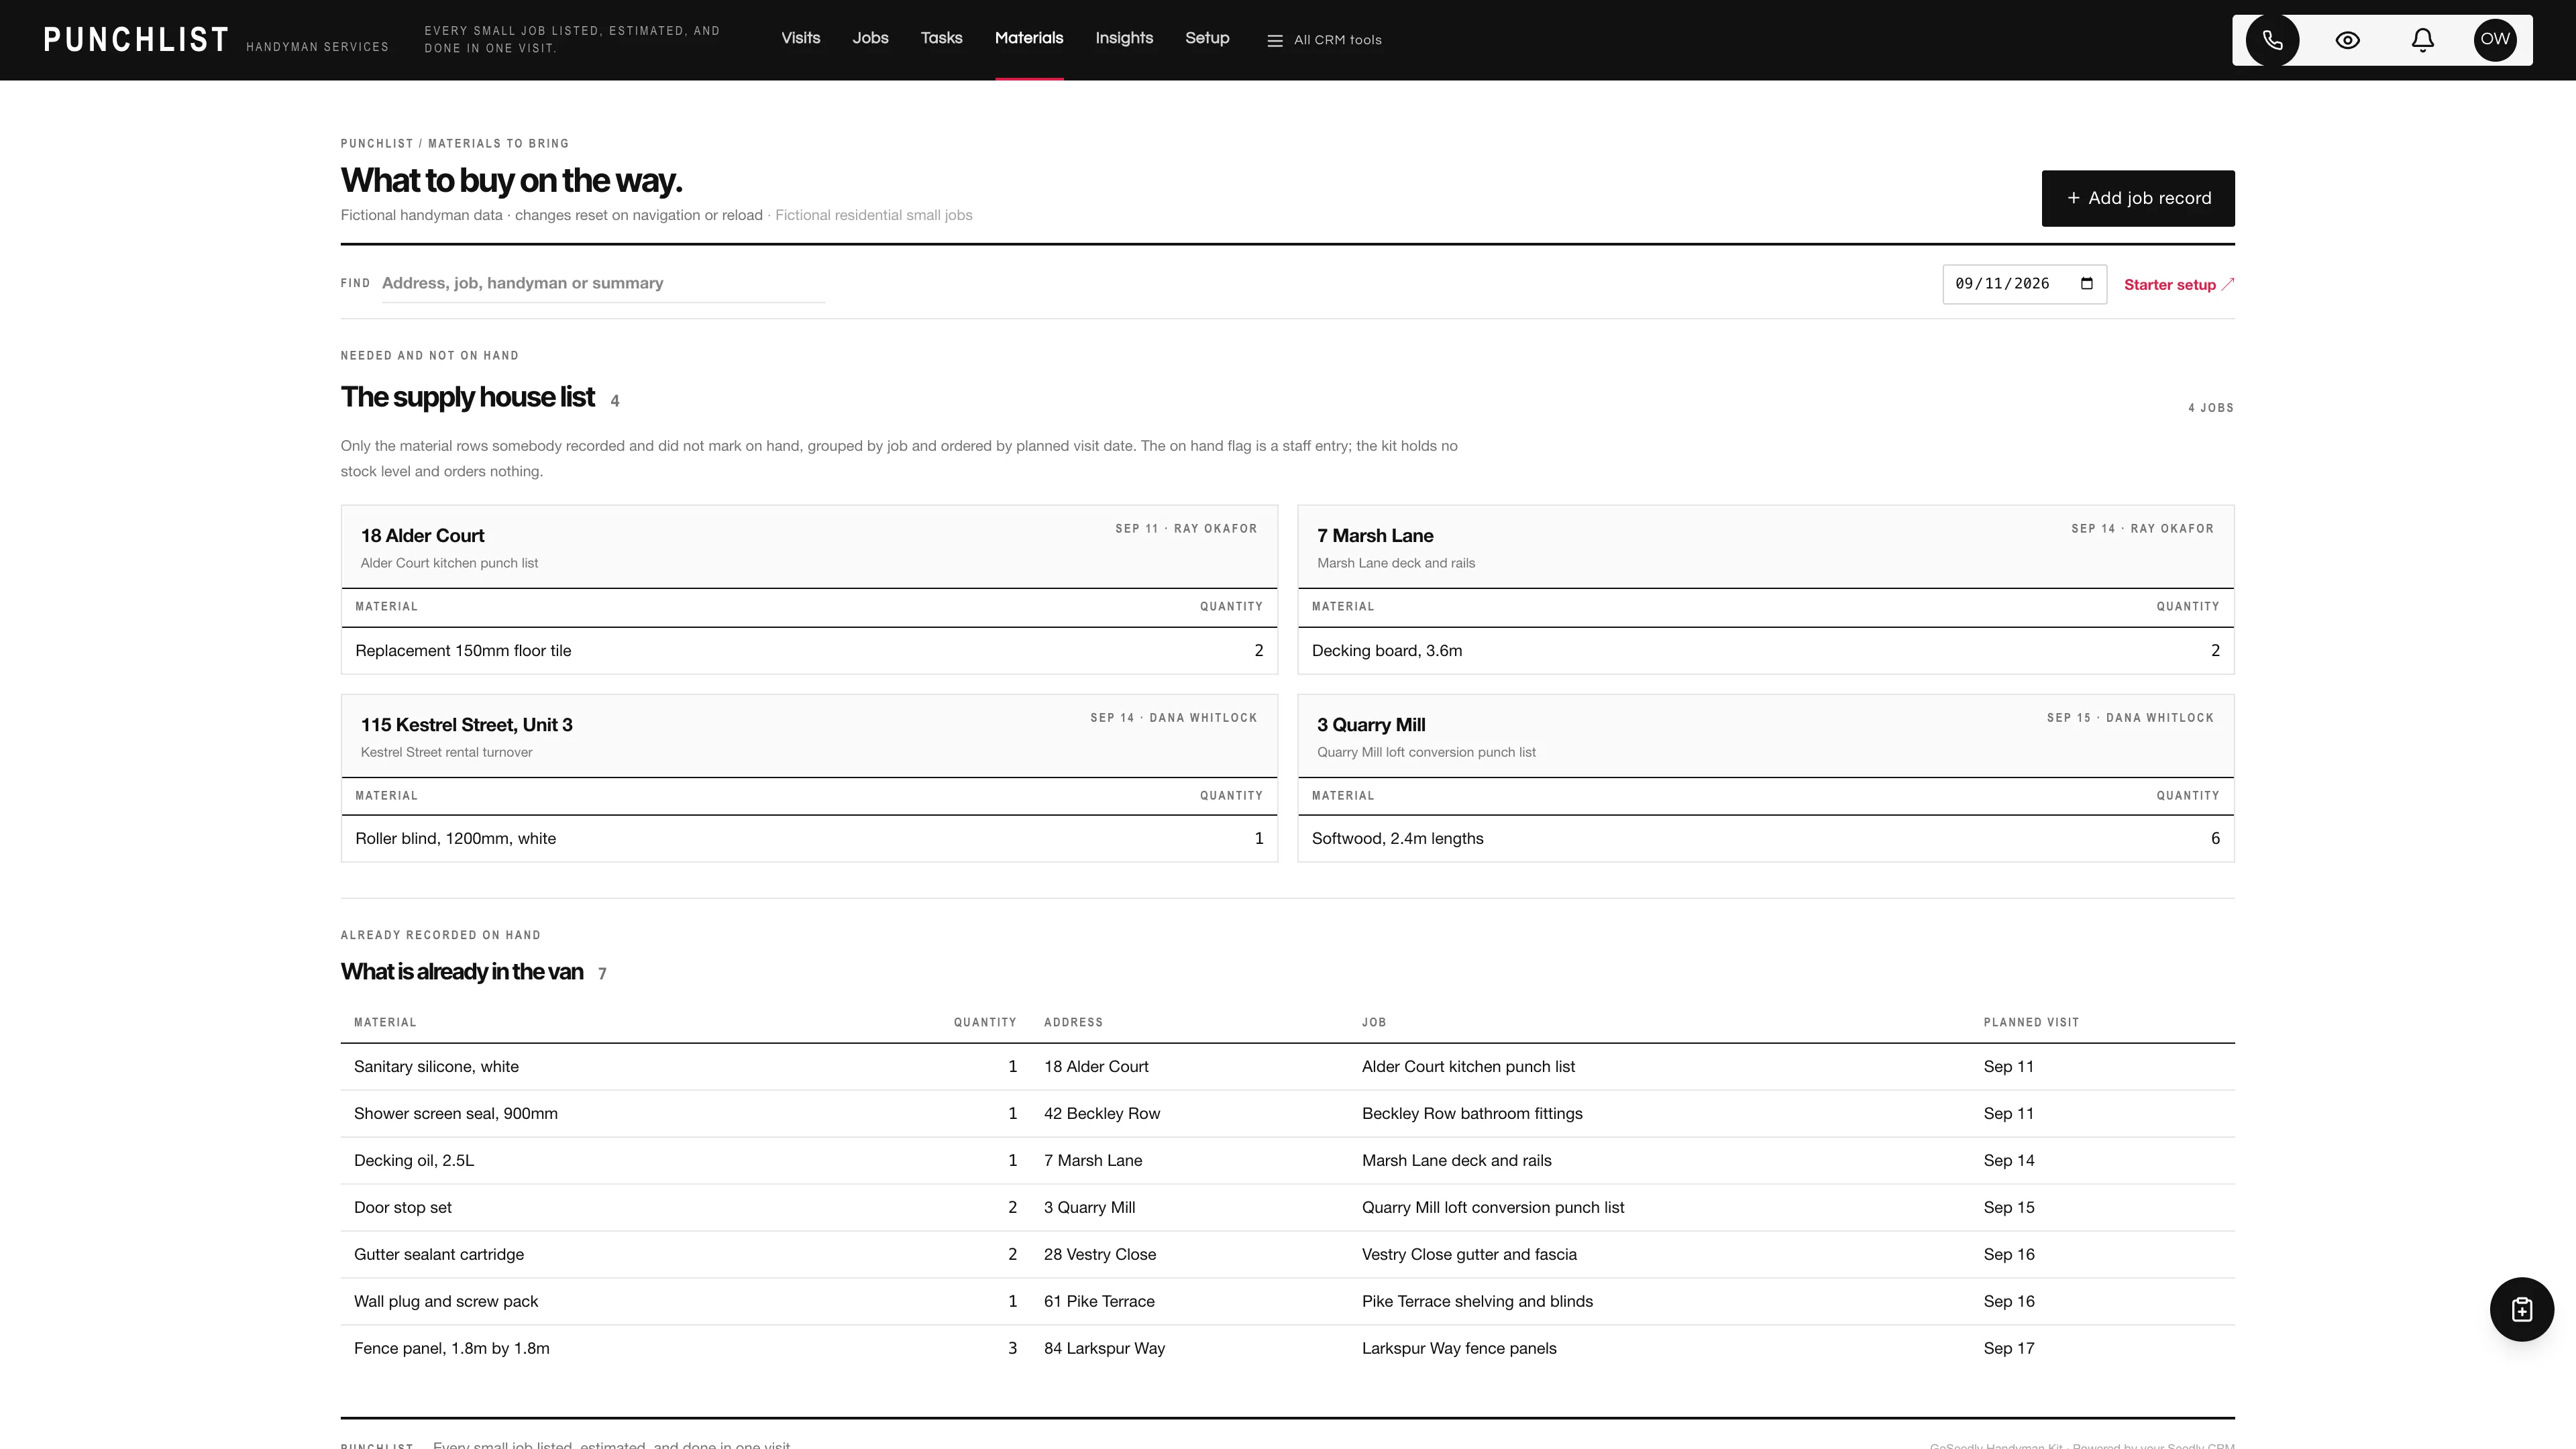Select the Materials tab

pos(1028,38)
